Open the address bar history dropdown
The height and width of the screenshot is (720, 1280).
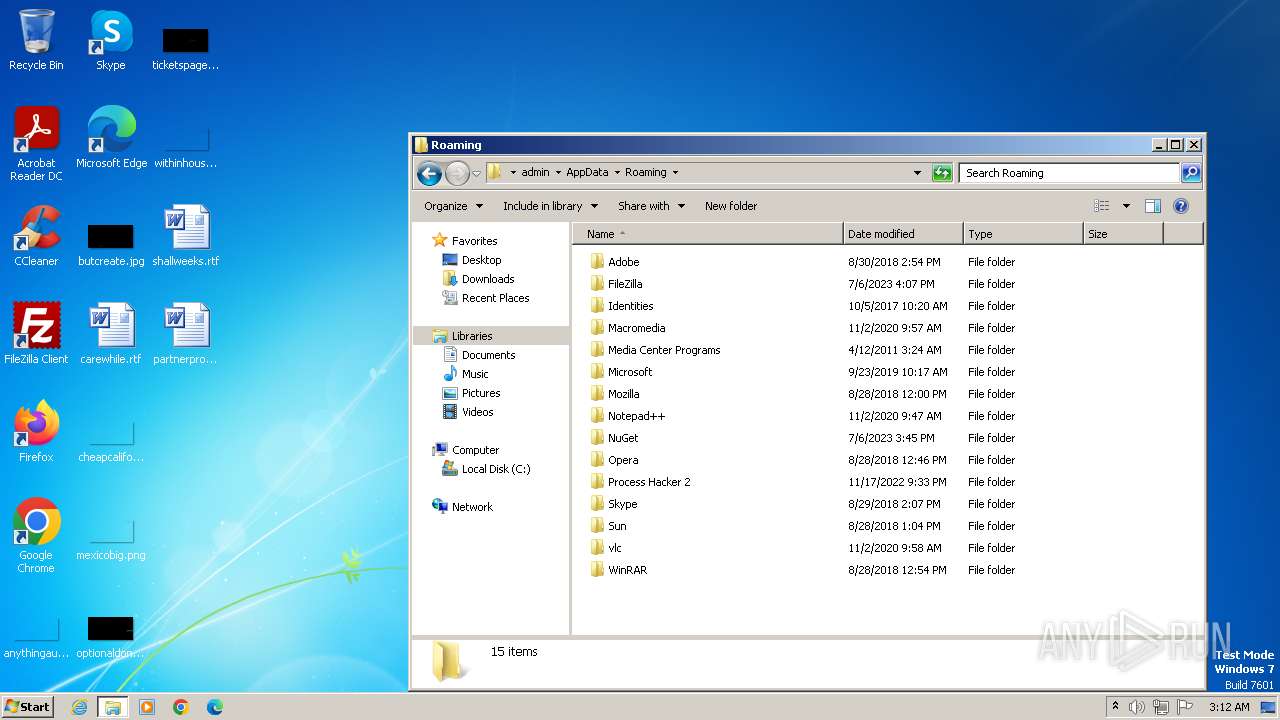(x=917, y=173)
